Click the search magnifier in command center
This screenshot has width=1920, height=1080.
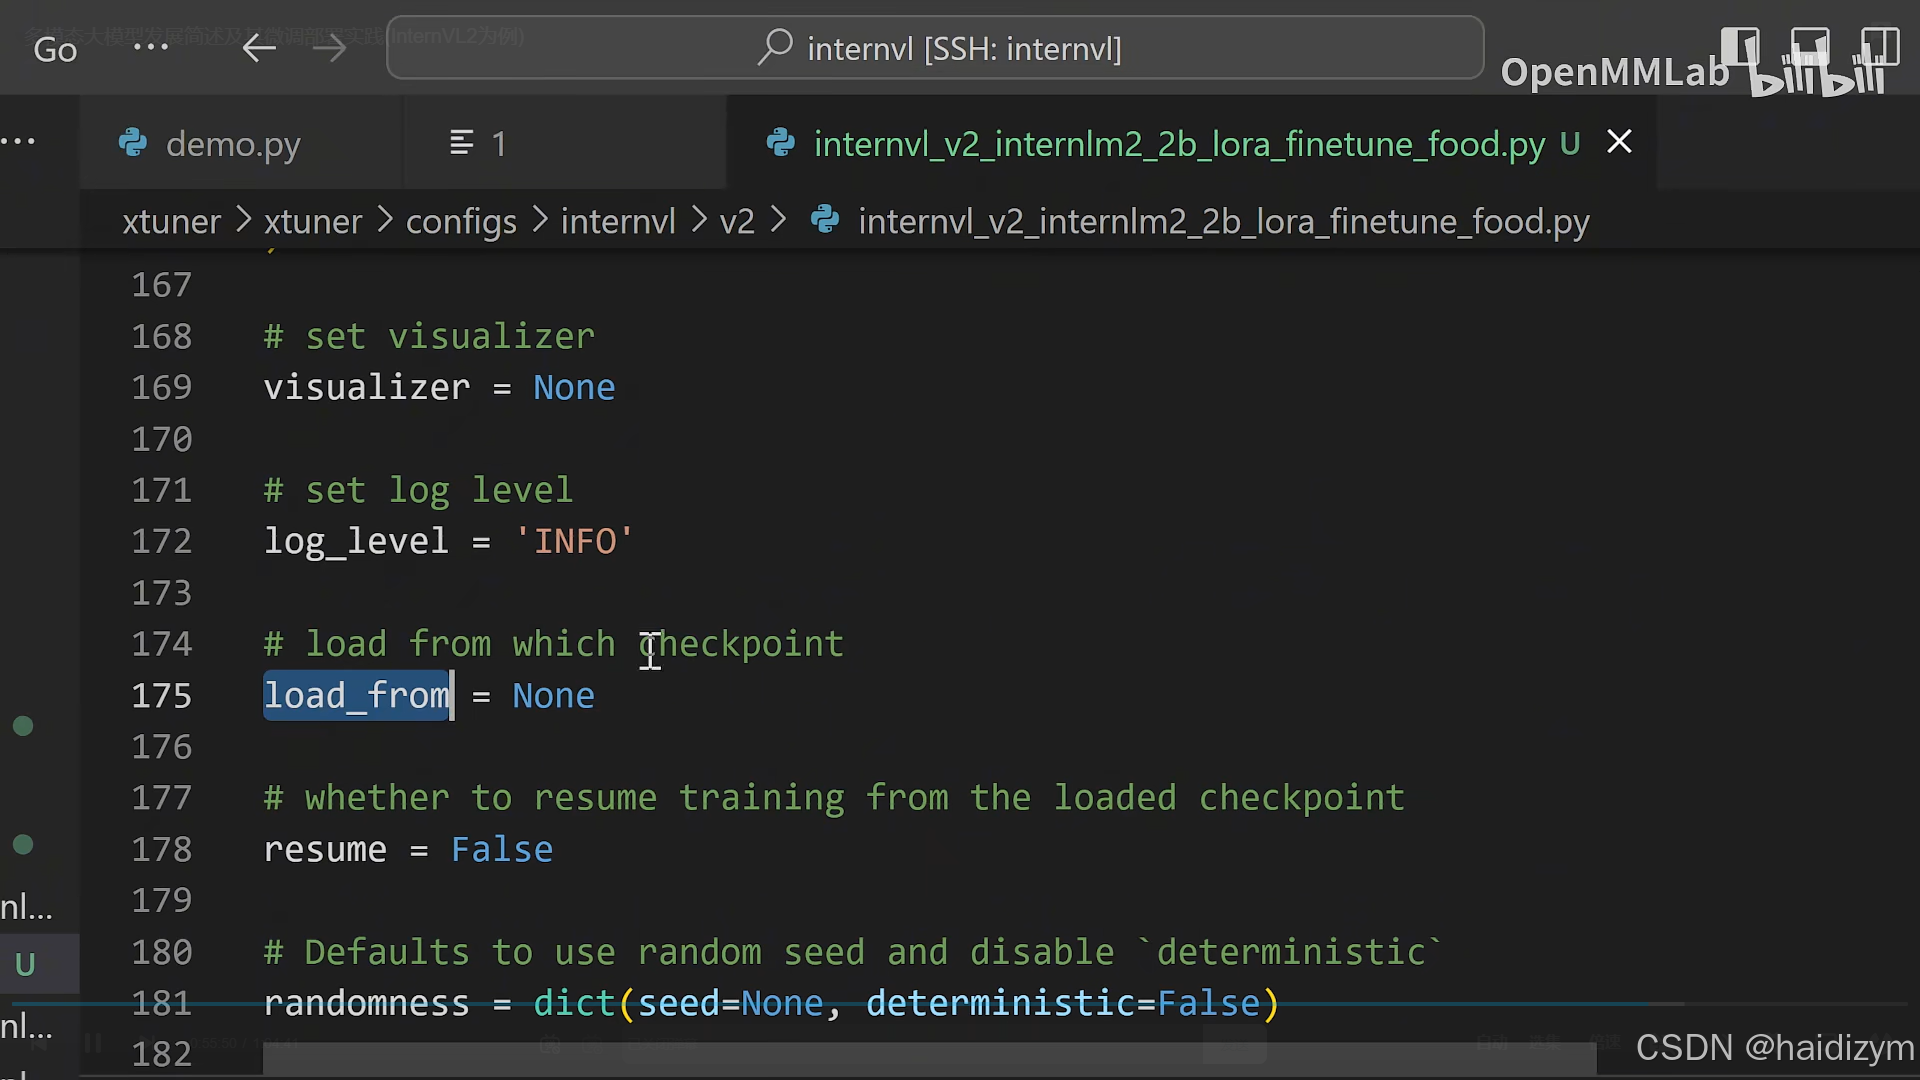(775, 47)
